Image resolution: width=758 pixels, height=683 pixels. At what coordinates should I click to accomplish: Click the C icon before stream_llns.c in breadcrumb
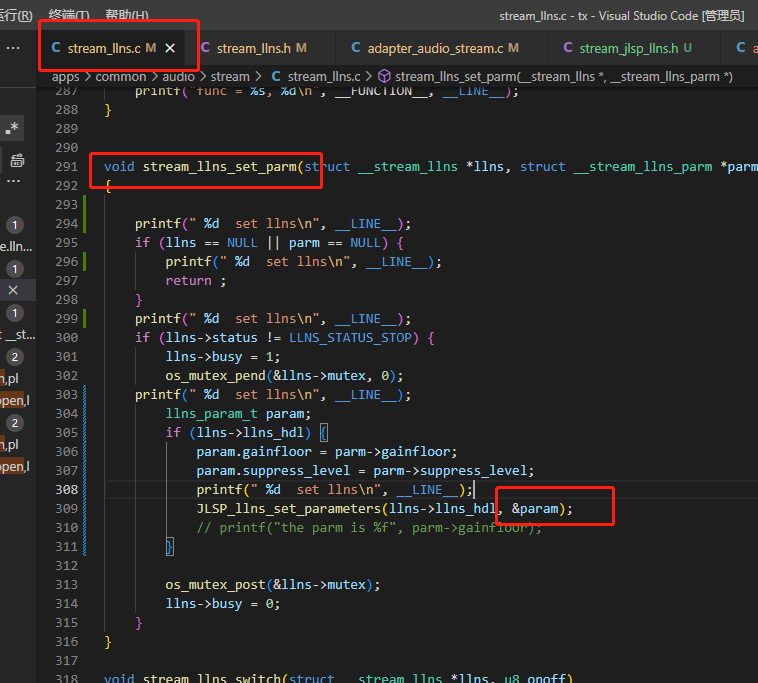[276, 76]
